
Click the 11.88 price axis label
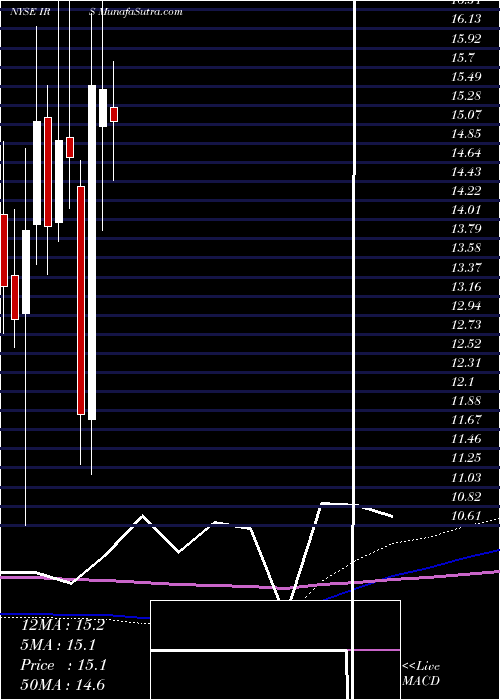coord(466,401)
